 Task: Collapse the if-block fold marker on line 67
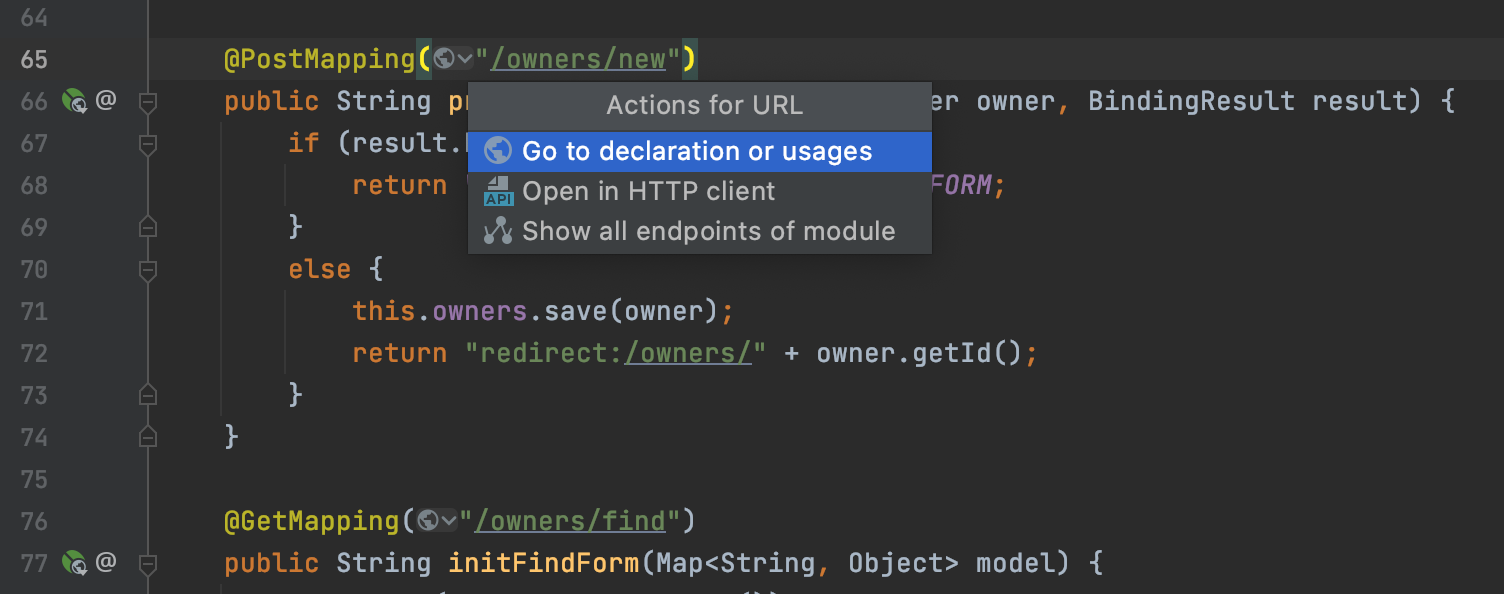(148, 145)
